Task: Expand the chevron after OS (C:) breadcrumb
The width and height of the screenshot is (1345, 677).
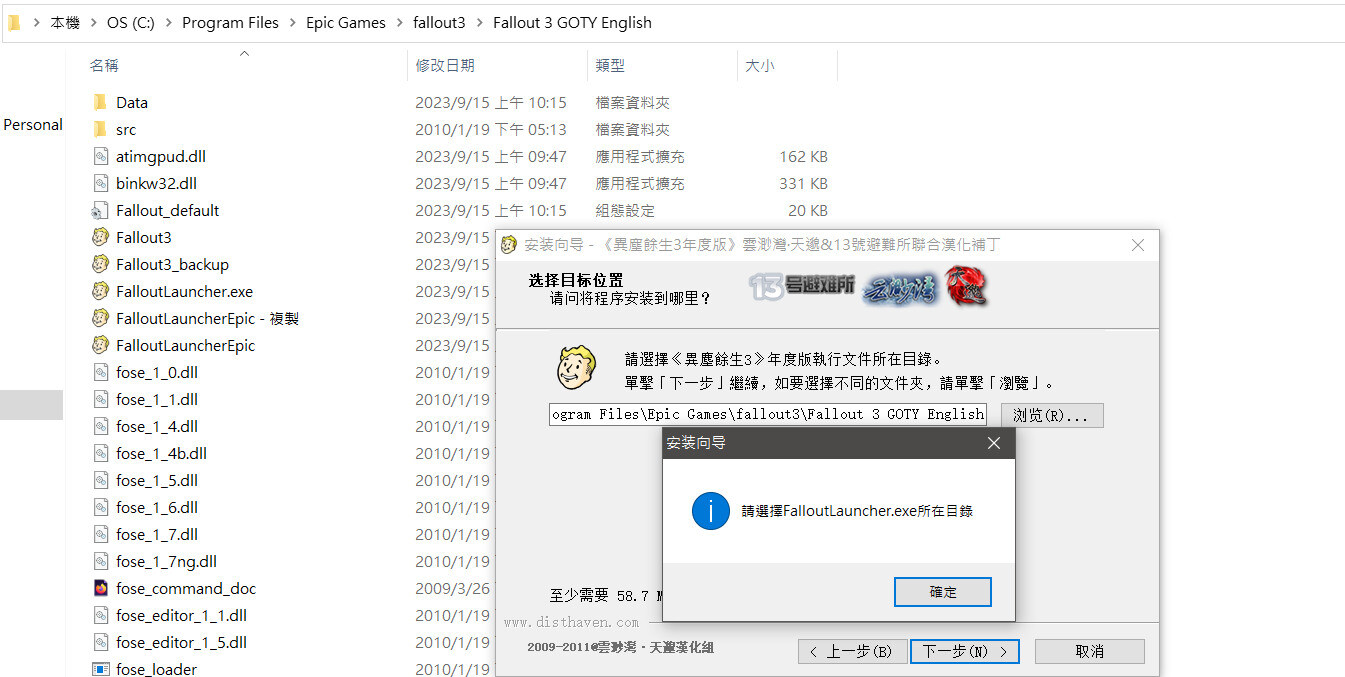Action: coord(168,22)
